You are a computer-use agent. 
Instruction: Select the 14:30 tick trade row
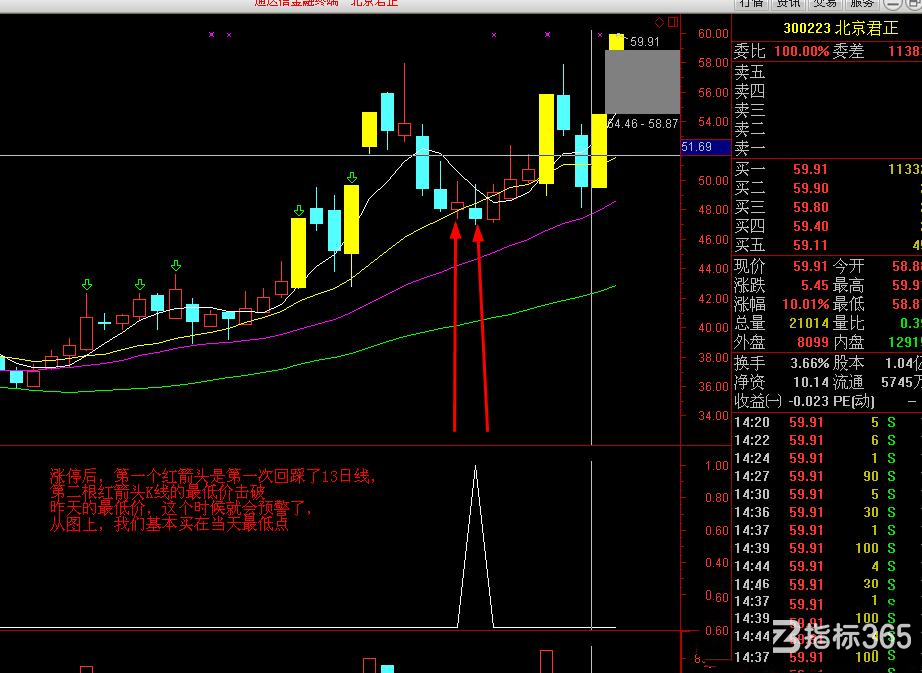coord(827,494)
